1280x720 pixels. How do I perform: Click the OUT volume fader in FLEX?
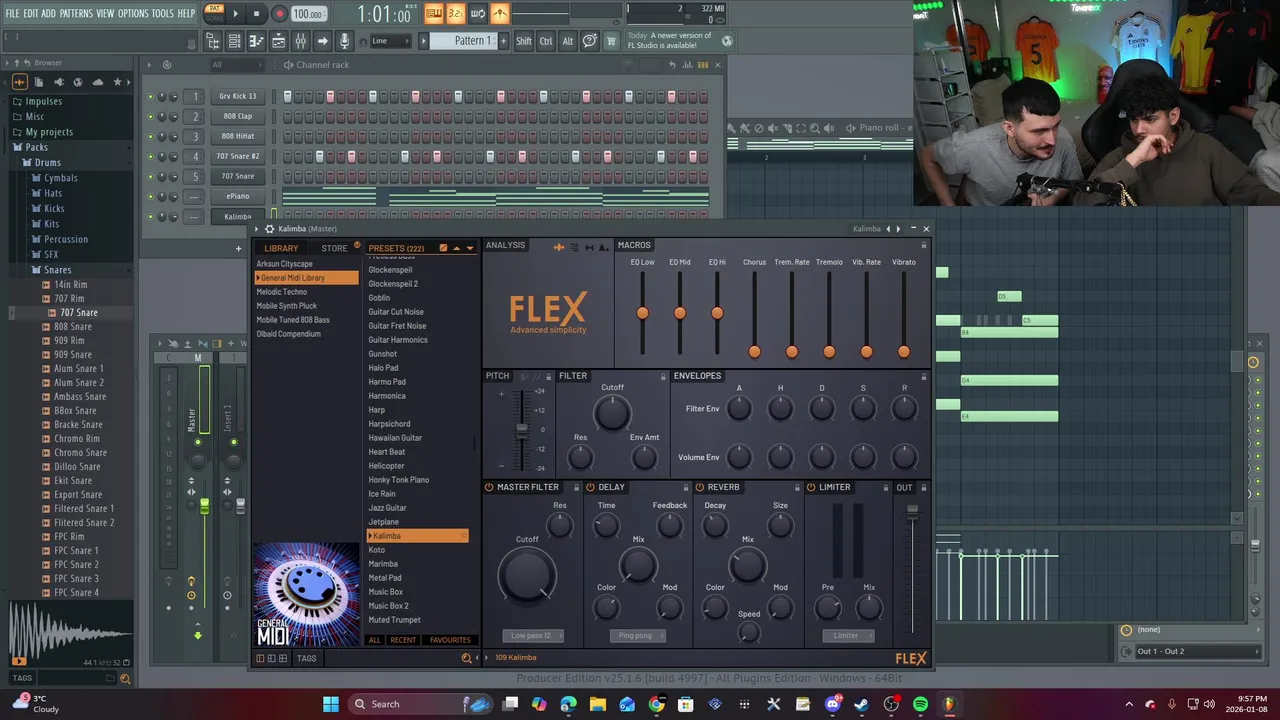pos(912,512)
